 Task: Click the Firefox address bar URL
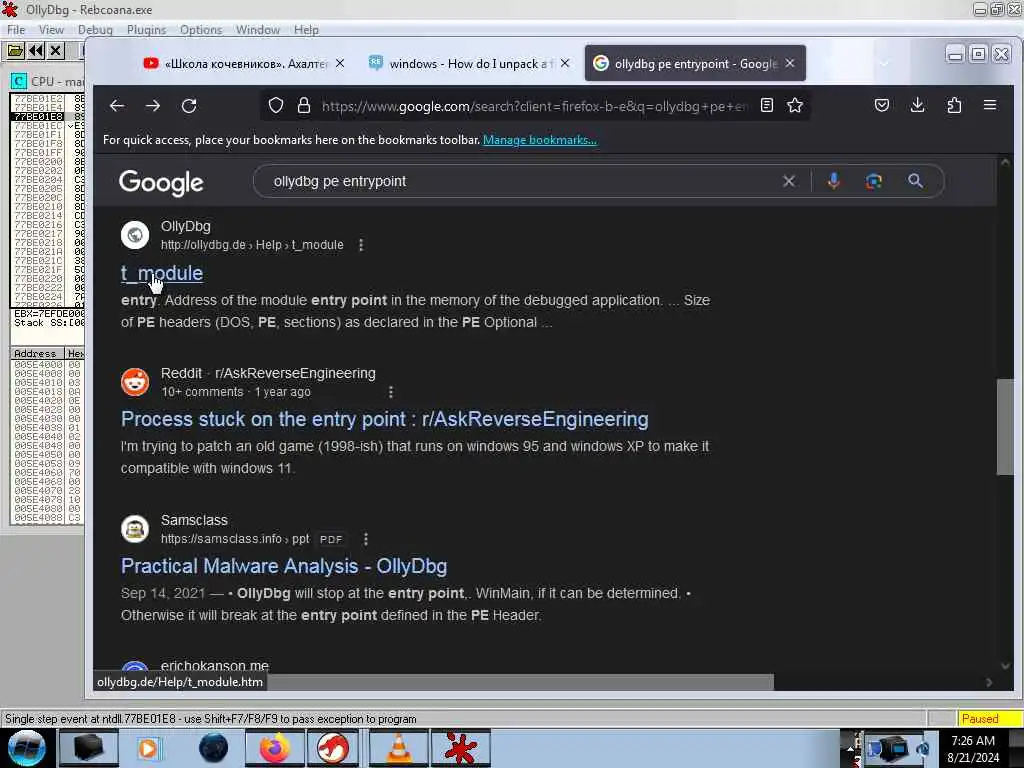point(534,106)
